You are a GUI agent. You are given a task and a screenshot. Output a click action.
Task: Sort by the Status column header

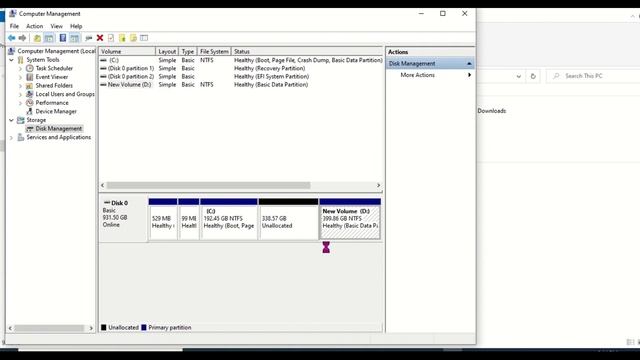(307, 51)
